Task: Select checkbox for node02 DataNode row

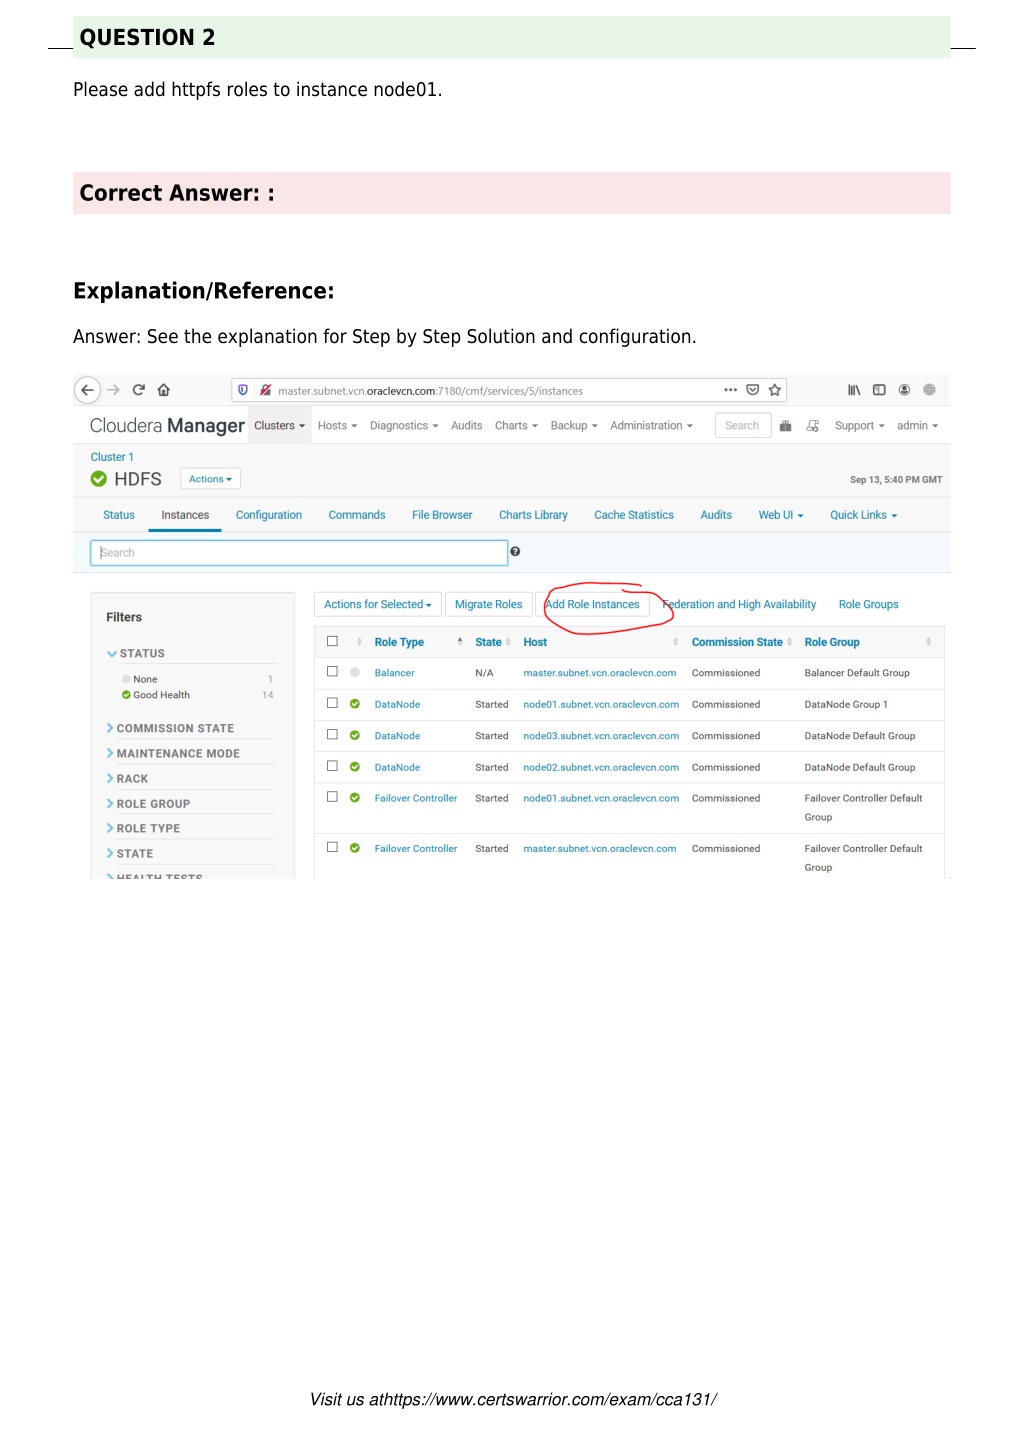Action: click(x=332, y=766)
